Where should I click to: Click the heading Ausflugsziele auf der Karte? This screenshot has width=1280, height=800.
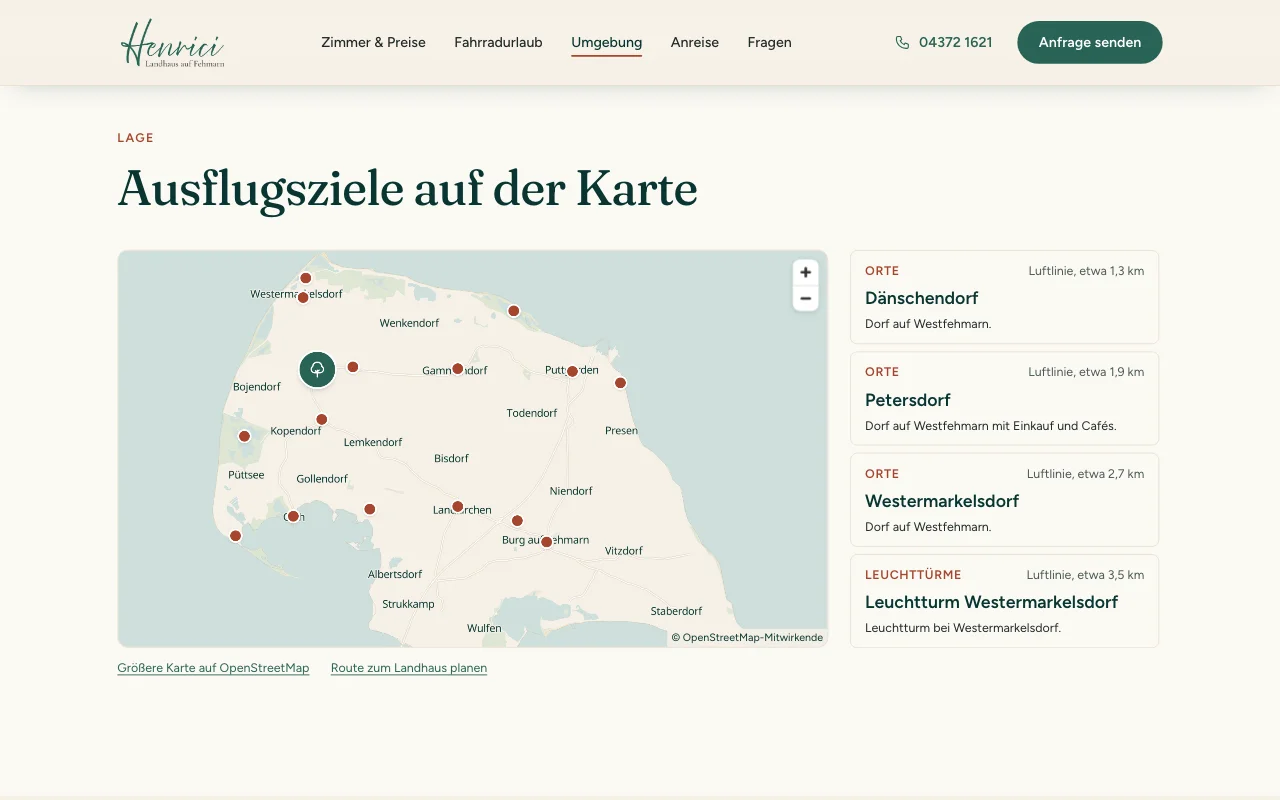(x=407, y=189)
